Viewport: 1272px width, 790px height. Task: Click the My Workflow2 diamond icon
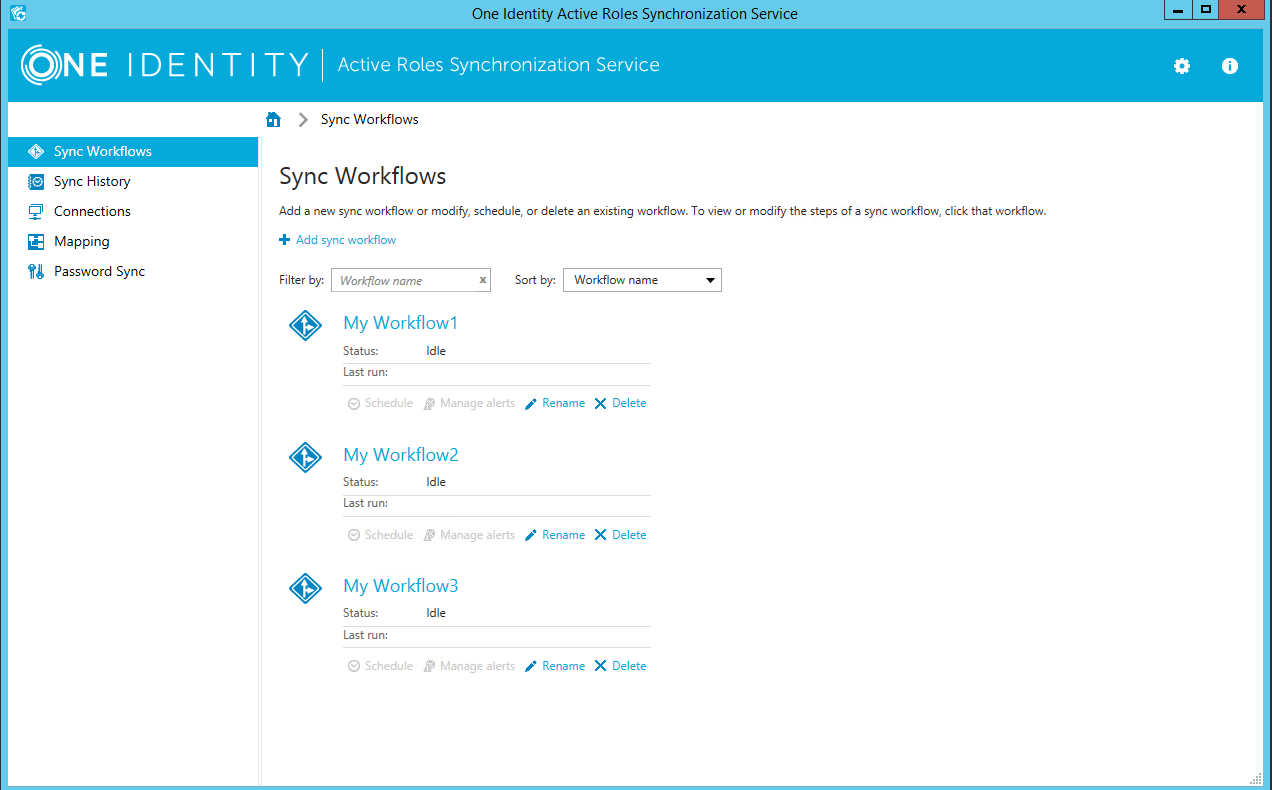(305, 457)
